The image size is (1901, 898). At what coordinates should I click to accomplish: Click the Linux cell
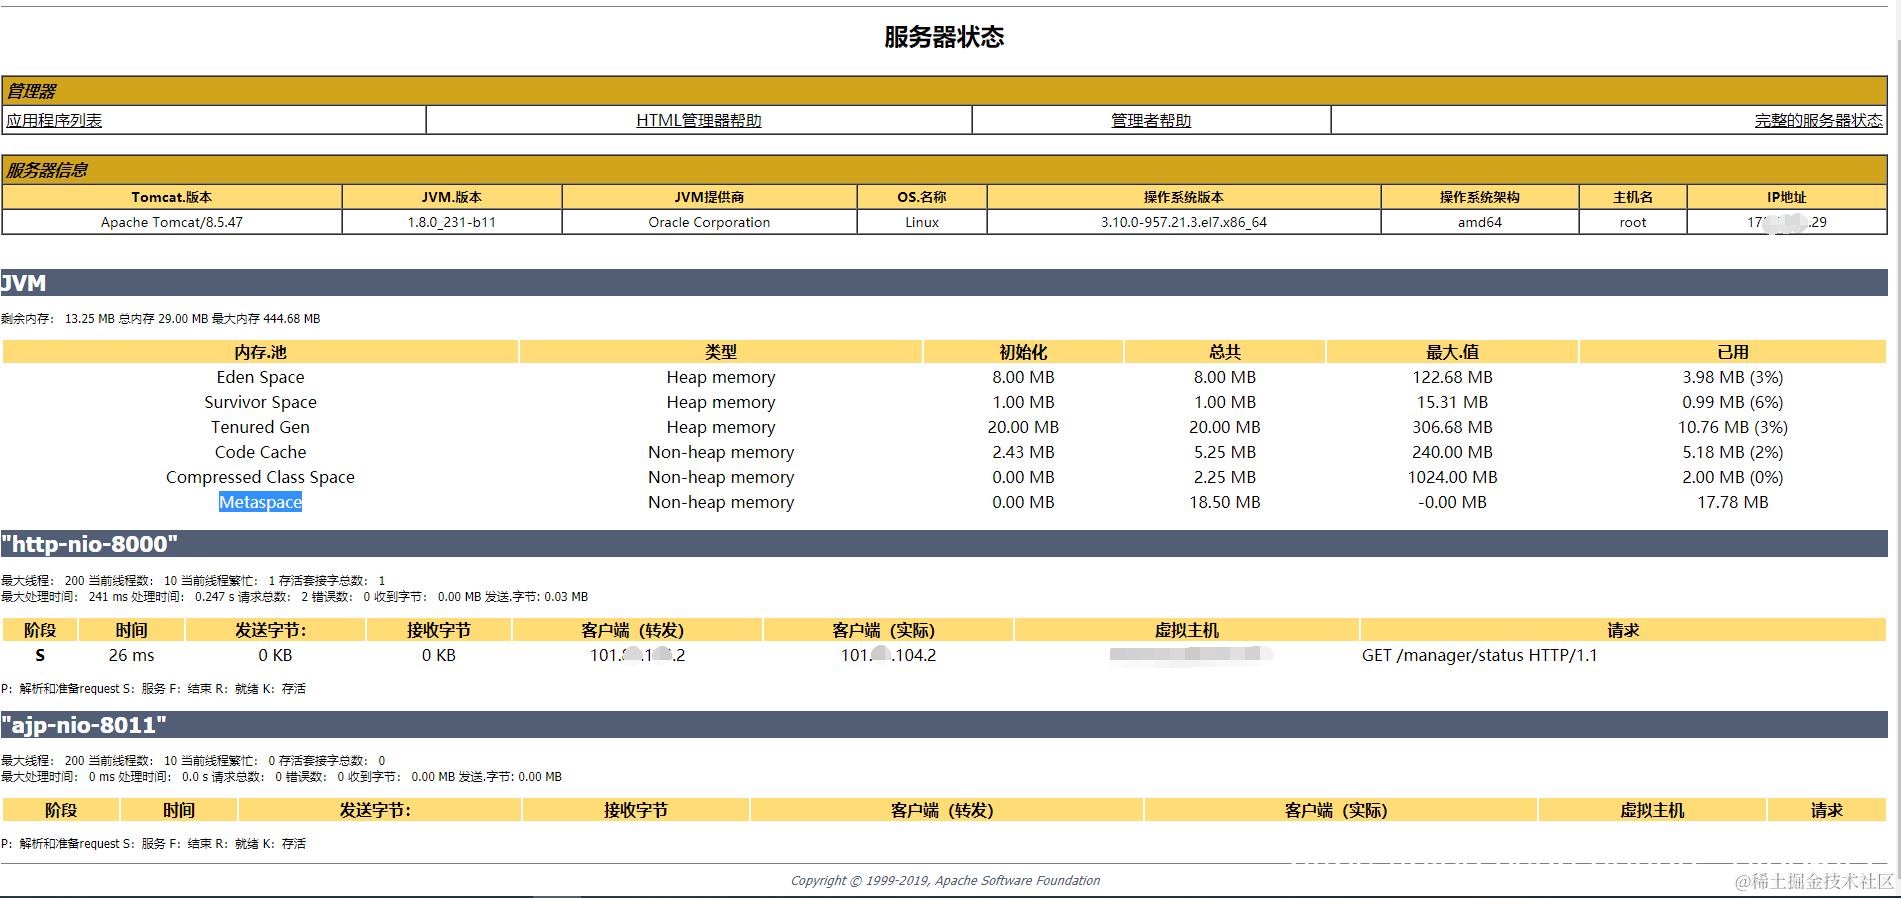(922, 222)
